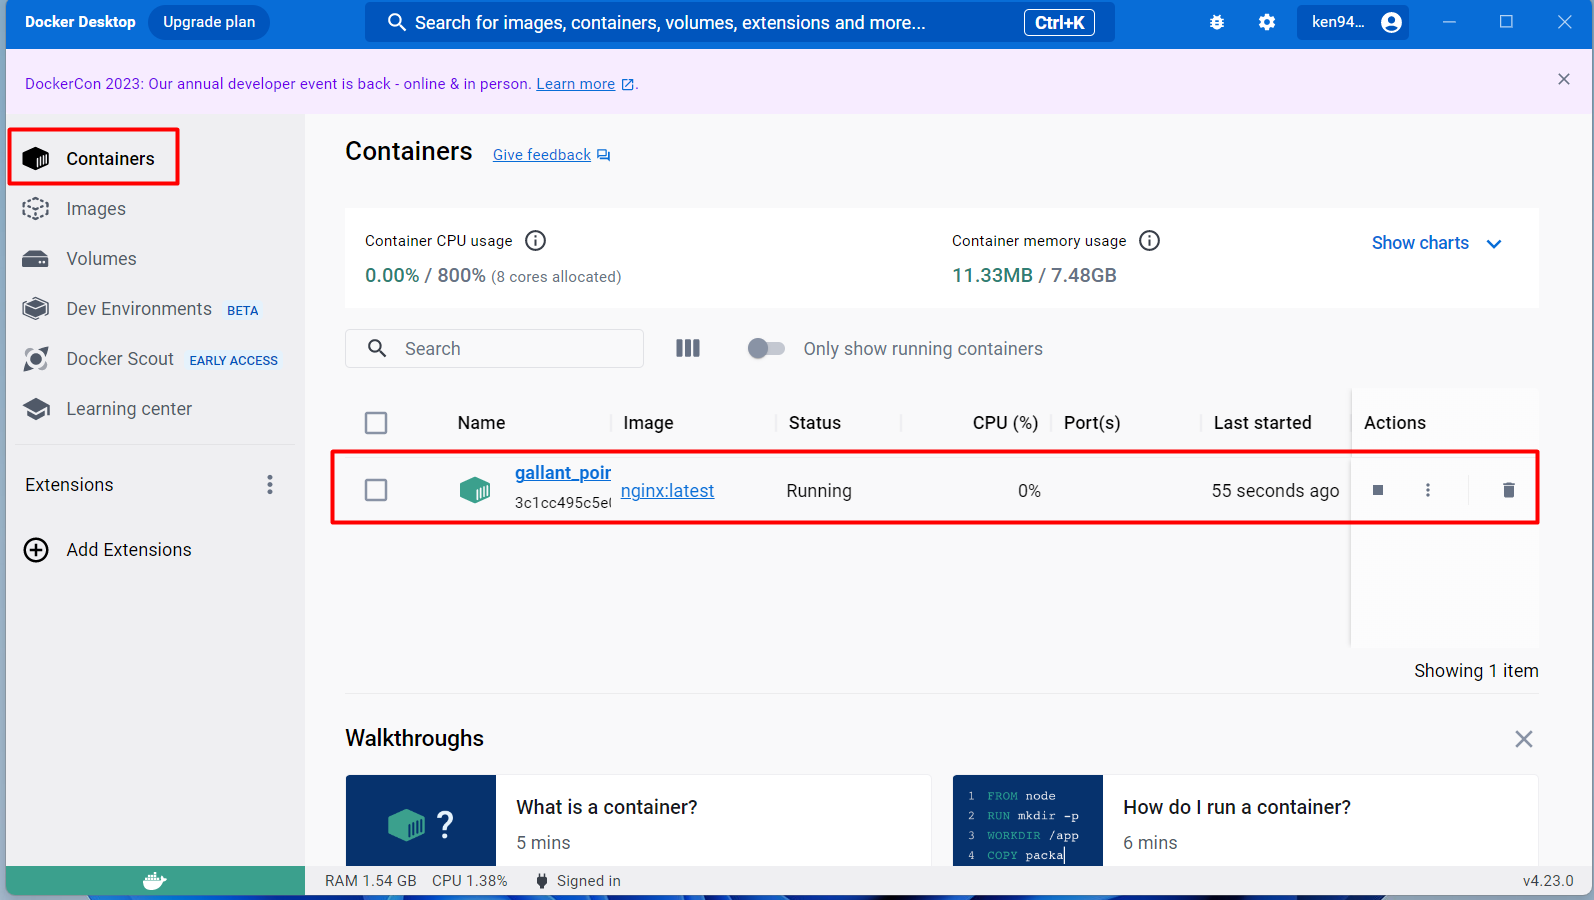
Task: Delete the gallant_poir container
Action: [x=1509, y=490]
